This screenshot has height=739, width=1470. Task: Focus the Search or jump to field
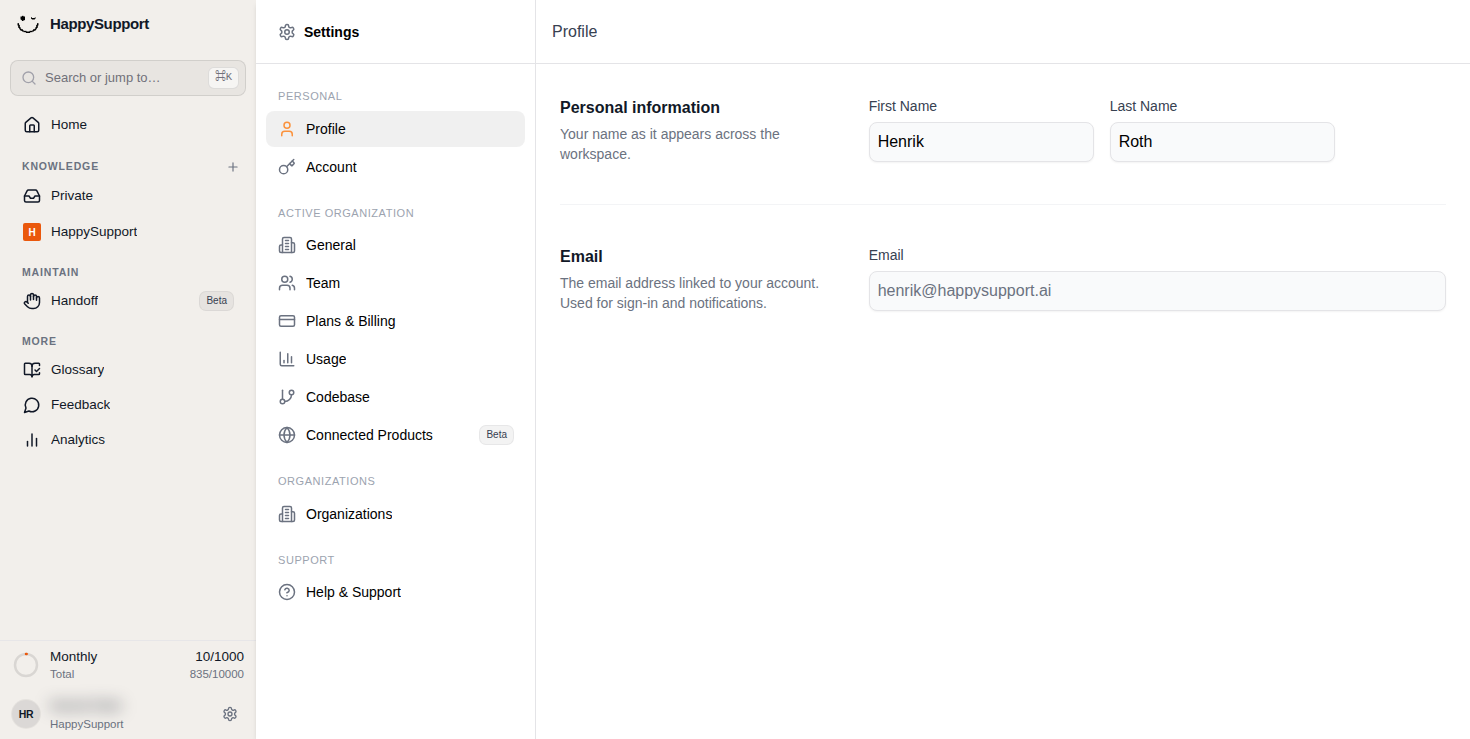[x=128, y=78]
